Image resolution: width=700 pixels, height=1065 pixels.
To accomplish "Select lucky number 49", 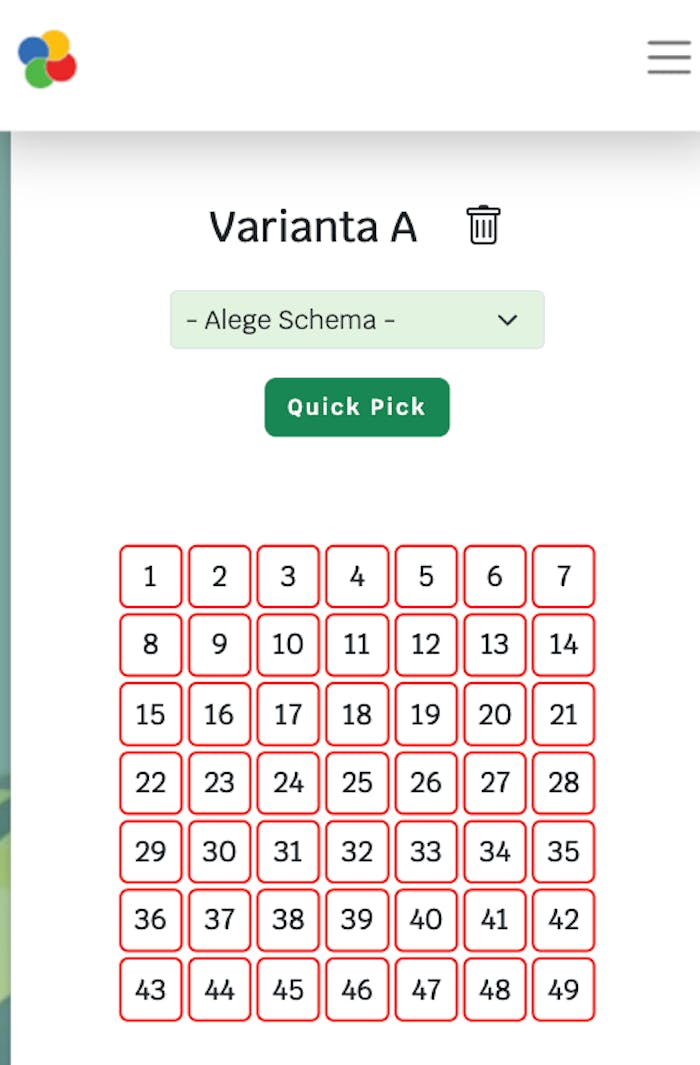I will (563, 989).
